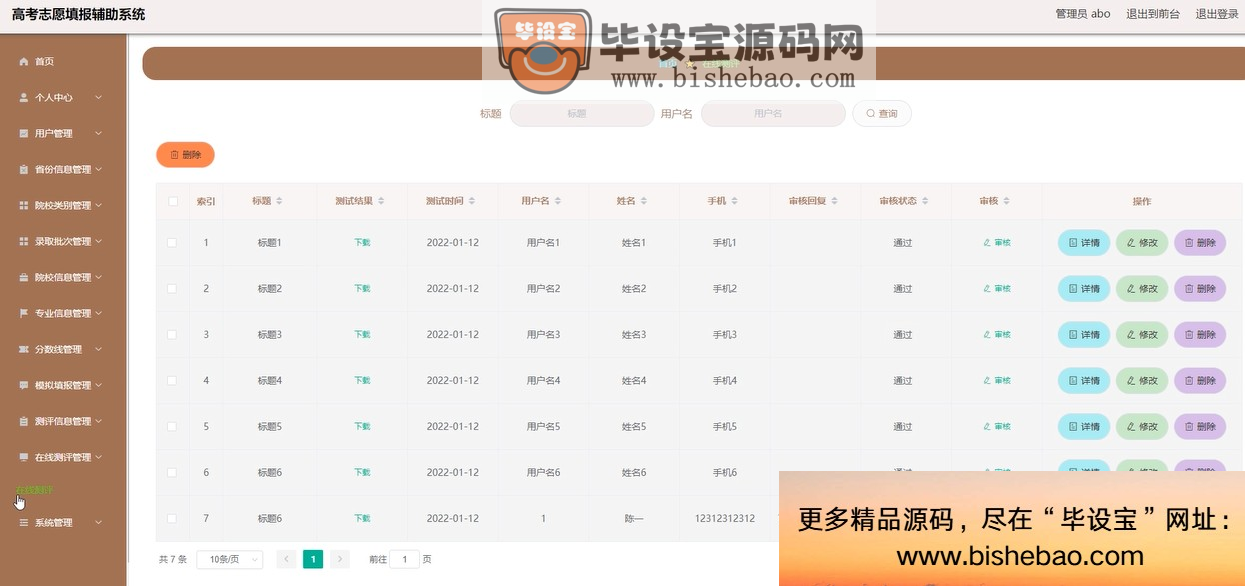Sort by the 用户名 column arrows
1245x586 pixels.
pyautogui.click(x=558, y=201)
